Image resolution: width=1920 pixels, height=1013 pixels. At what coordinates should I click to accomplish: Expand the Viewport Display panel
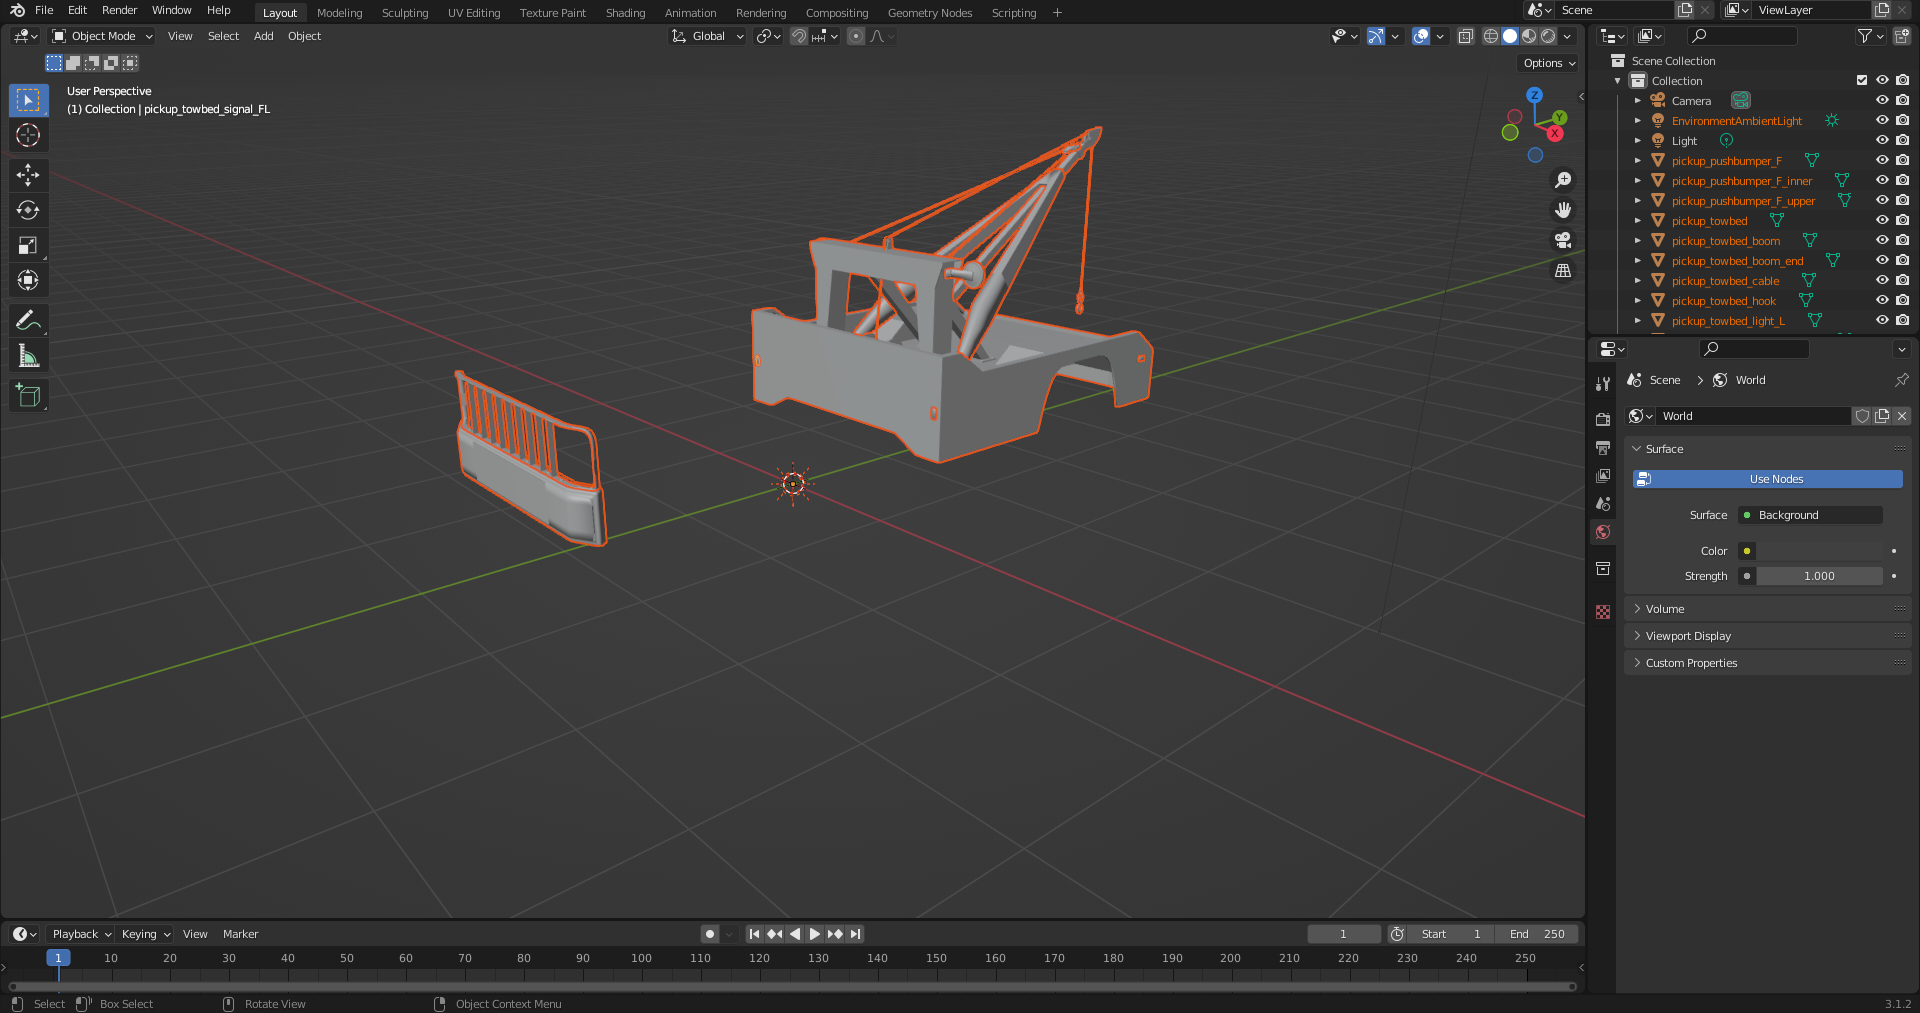point(1688,636)
